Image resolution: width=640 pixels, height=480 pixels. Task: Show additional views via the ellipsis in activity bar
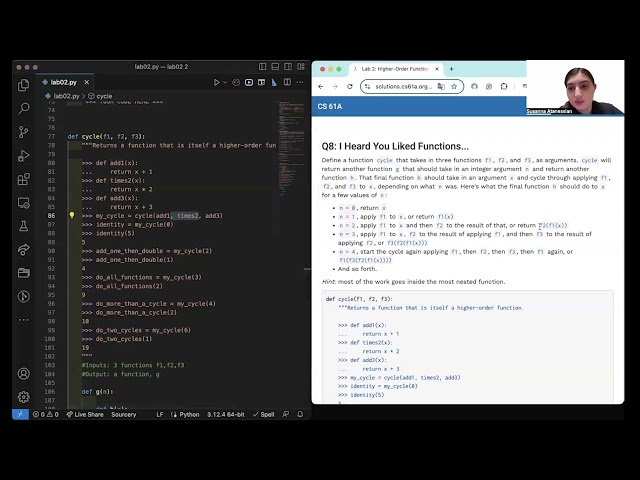tap(24, 320)
